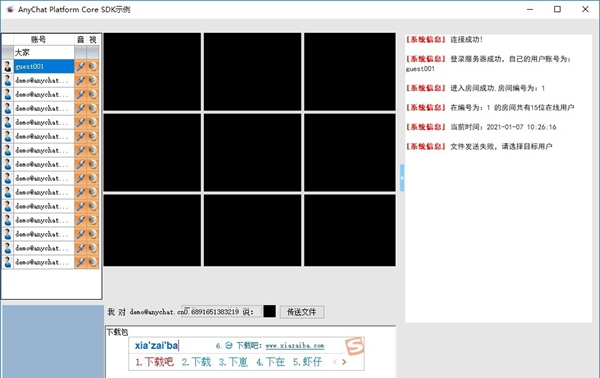600x378 pixels.
Task: Click the 视 video column header
Action: point(93,39)
